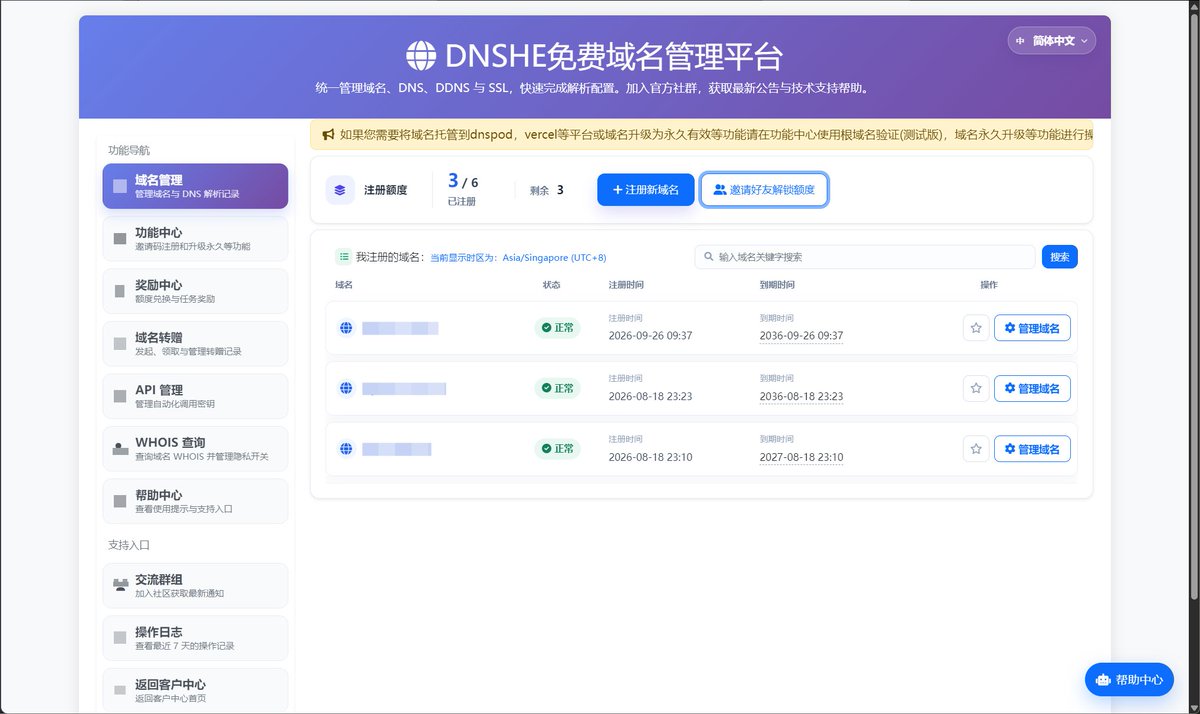Click the 交流群组 sidebar icon
Screen dimensions: 1200x714
120,586
